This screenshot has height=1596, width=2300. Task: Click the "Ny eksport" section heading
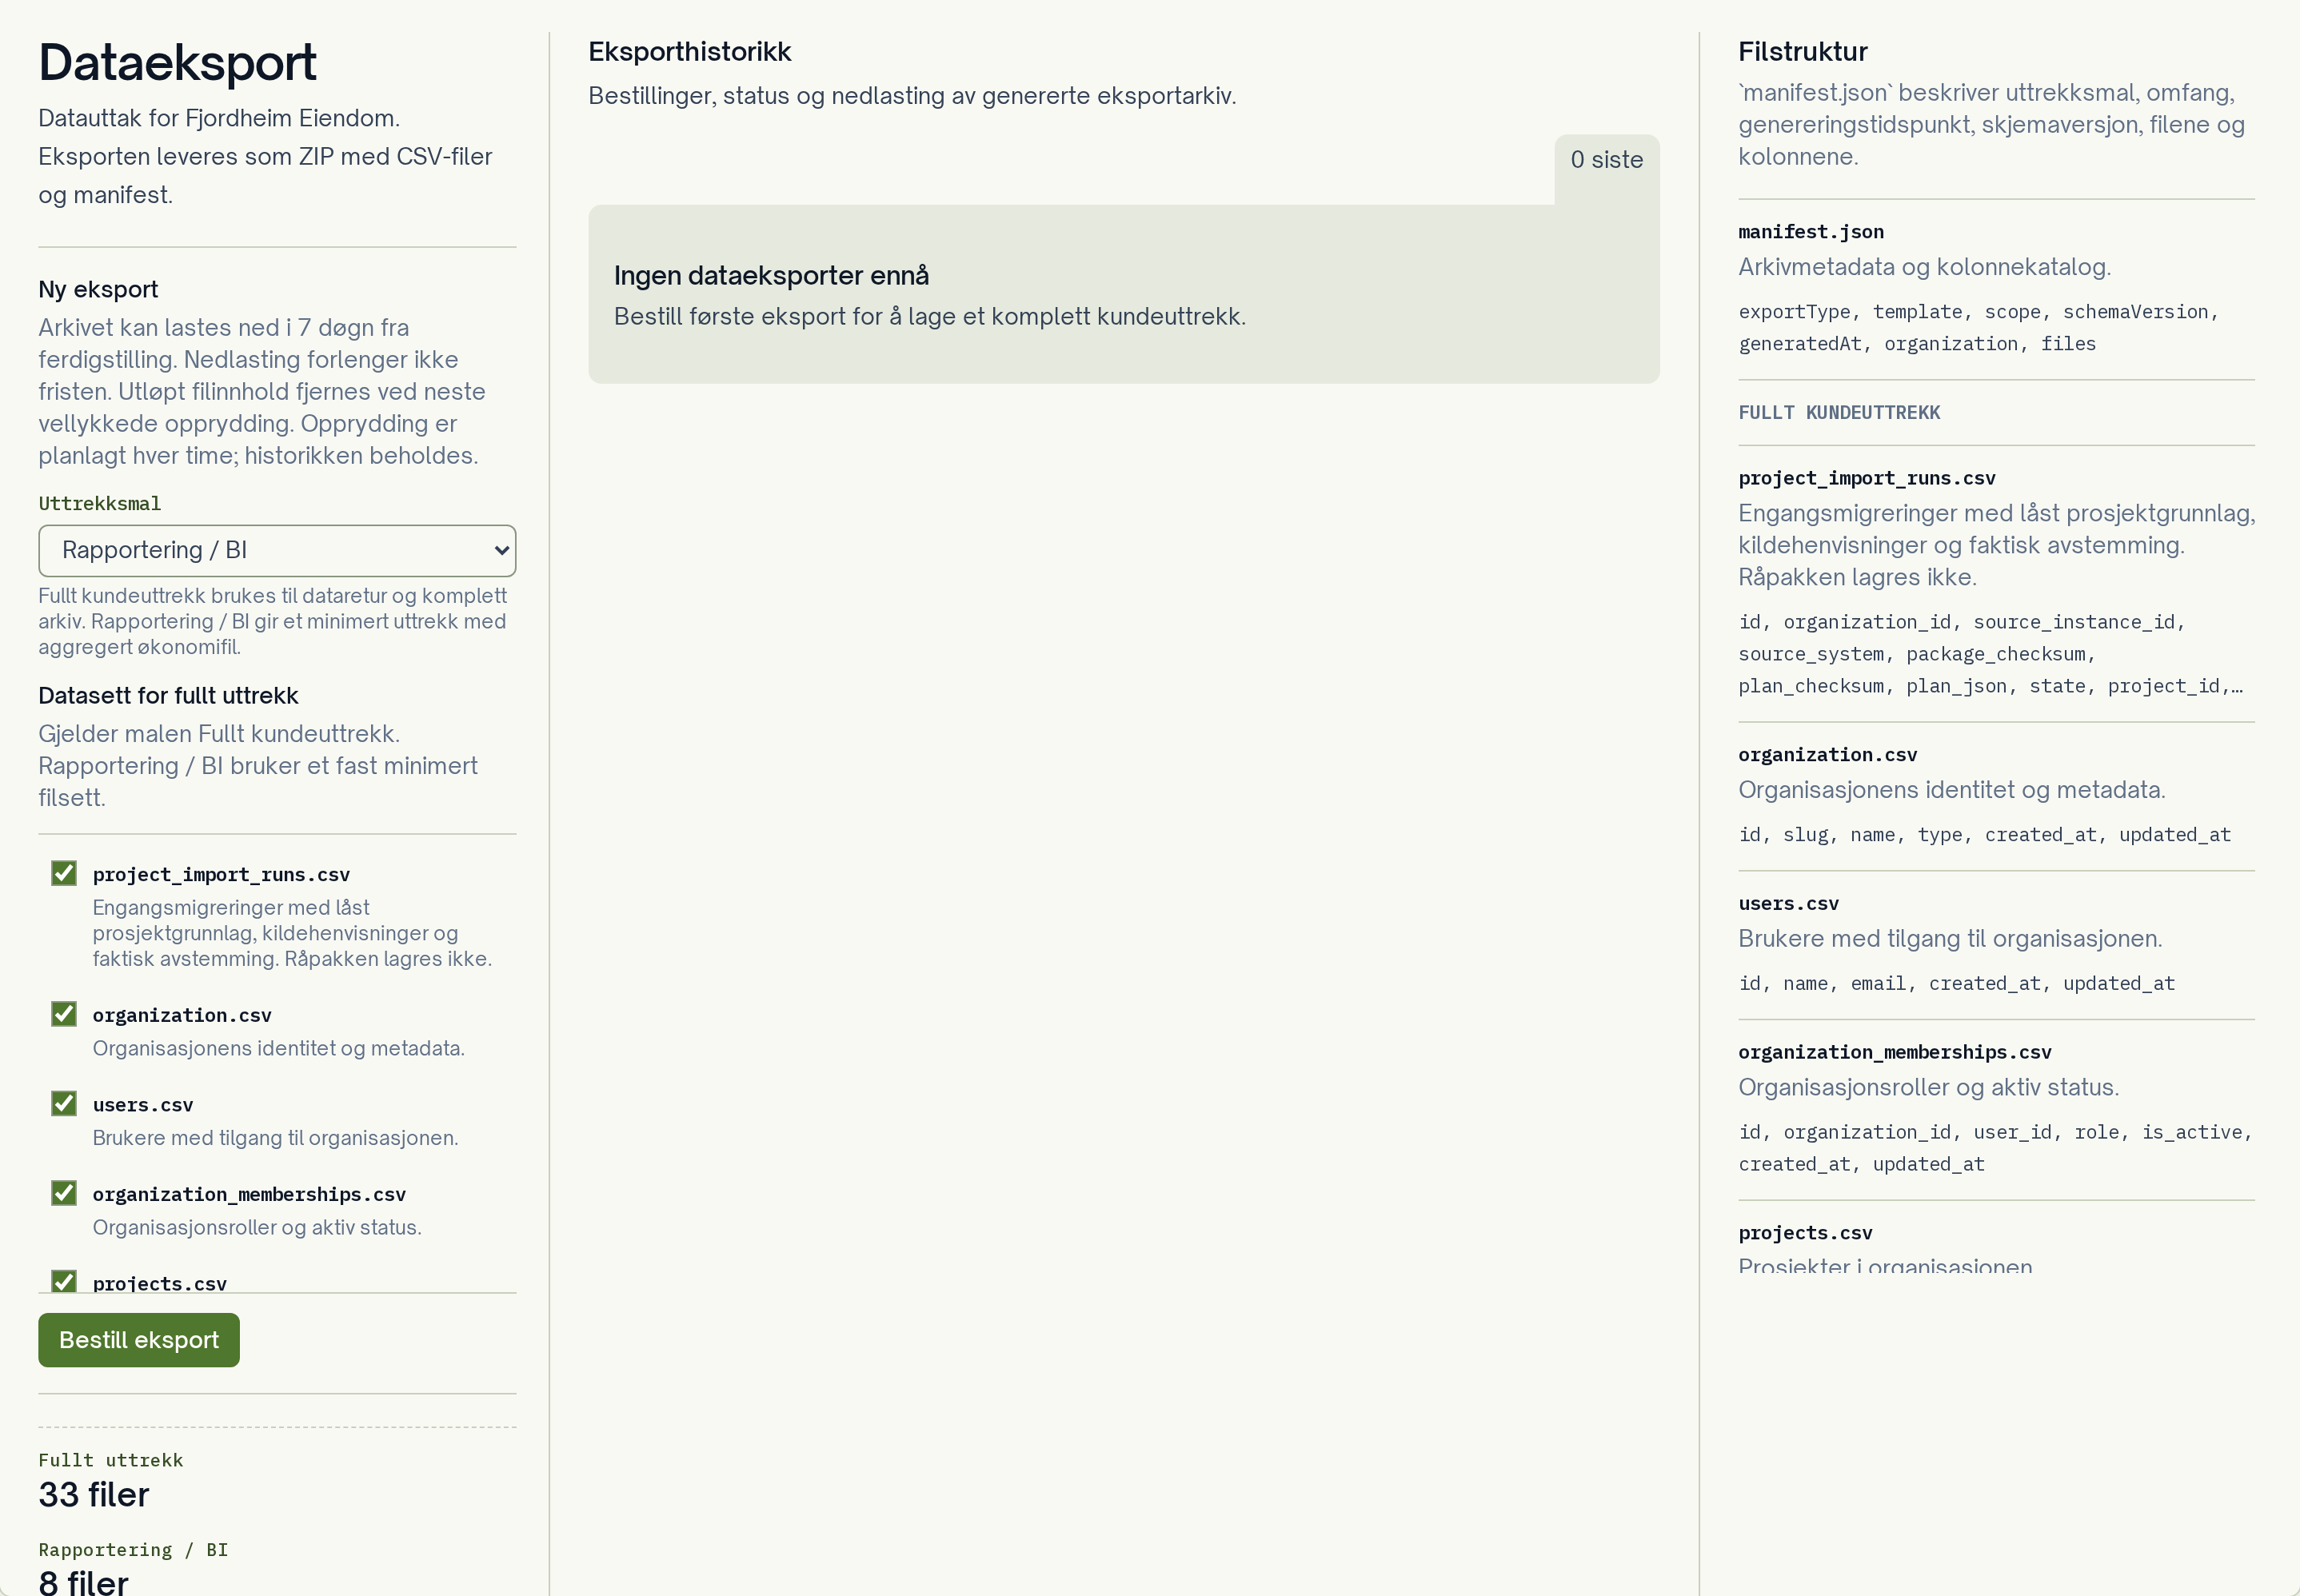pyautogui.click(x=98, y=289)
